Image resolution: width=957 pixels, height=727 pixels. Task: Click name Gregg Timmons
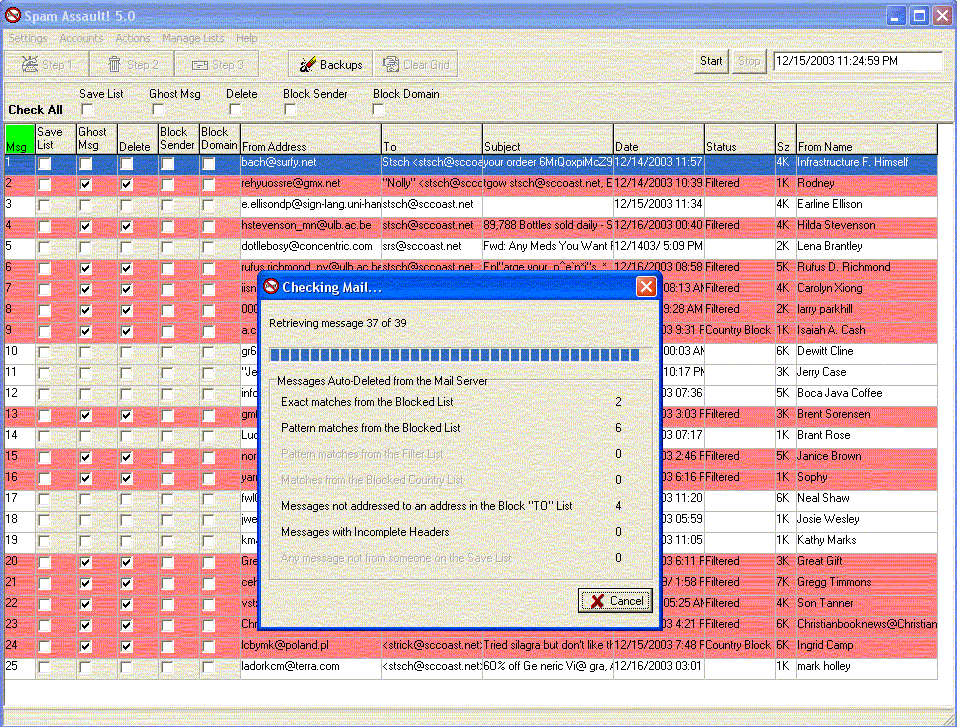tap(834, 582)
